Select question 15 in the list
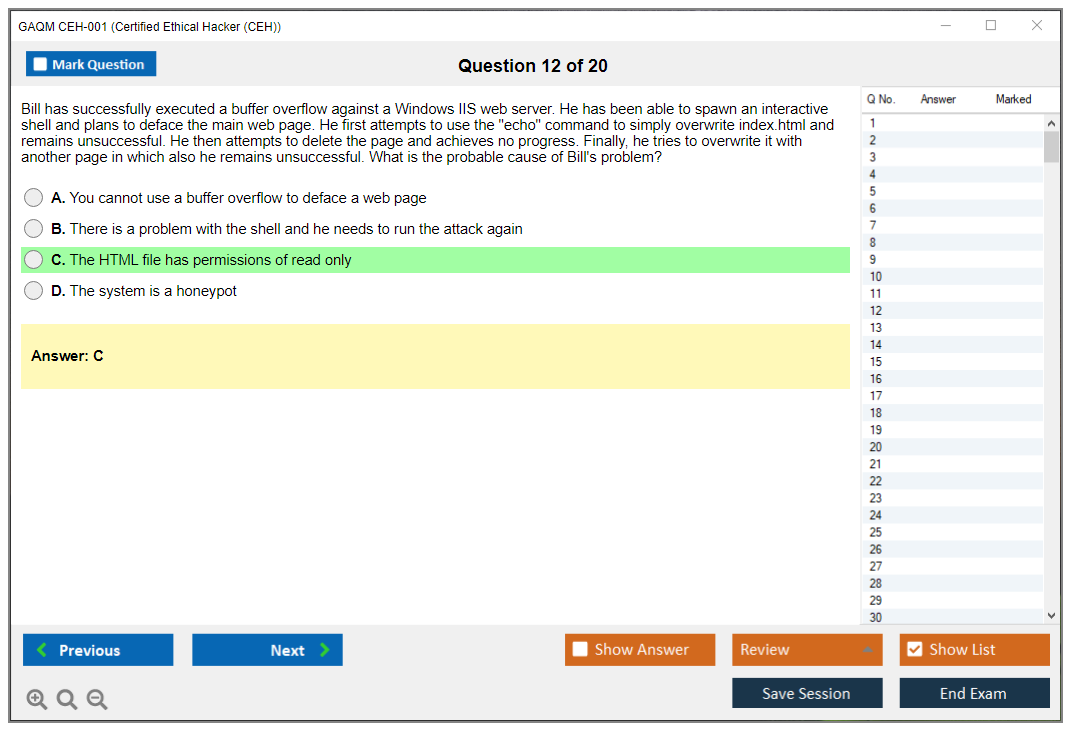 click(876, 362)
